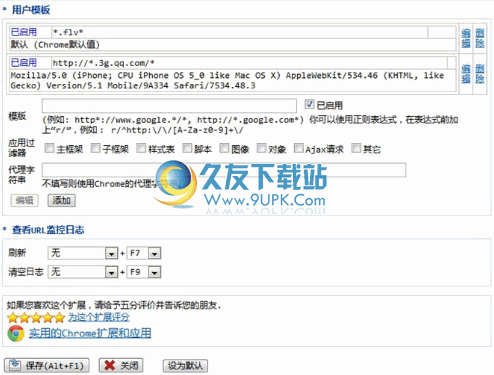Check the 样式表 filter checkbox
This screenshot has width=494, height=375.
pyautogui.click(x=141, y=148)
